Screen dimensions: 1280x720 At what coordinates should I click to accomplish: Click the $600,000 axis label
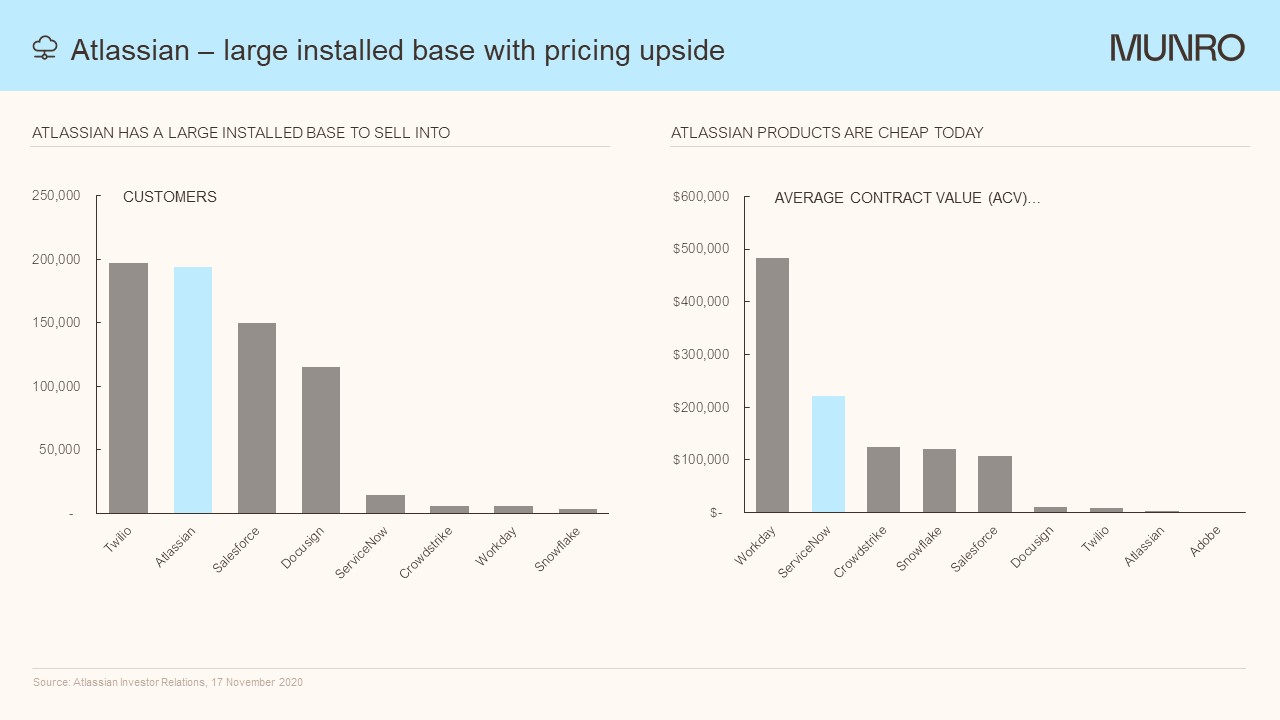click(x=701, y=196)
